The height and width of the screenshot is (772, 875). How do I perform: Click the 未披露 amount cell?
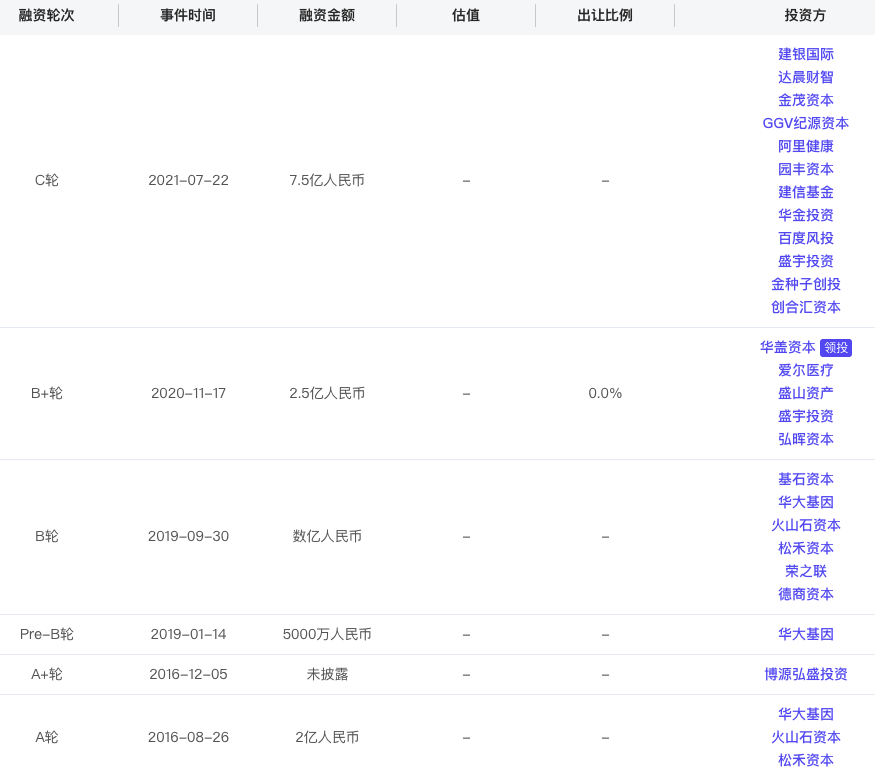tap(327, 674)
